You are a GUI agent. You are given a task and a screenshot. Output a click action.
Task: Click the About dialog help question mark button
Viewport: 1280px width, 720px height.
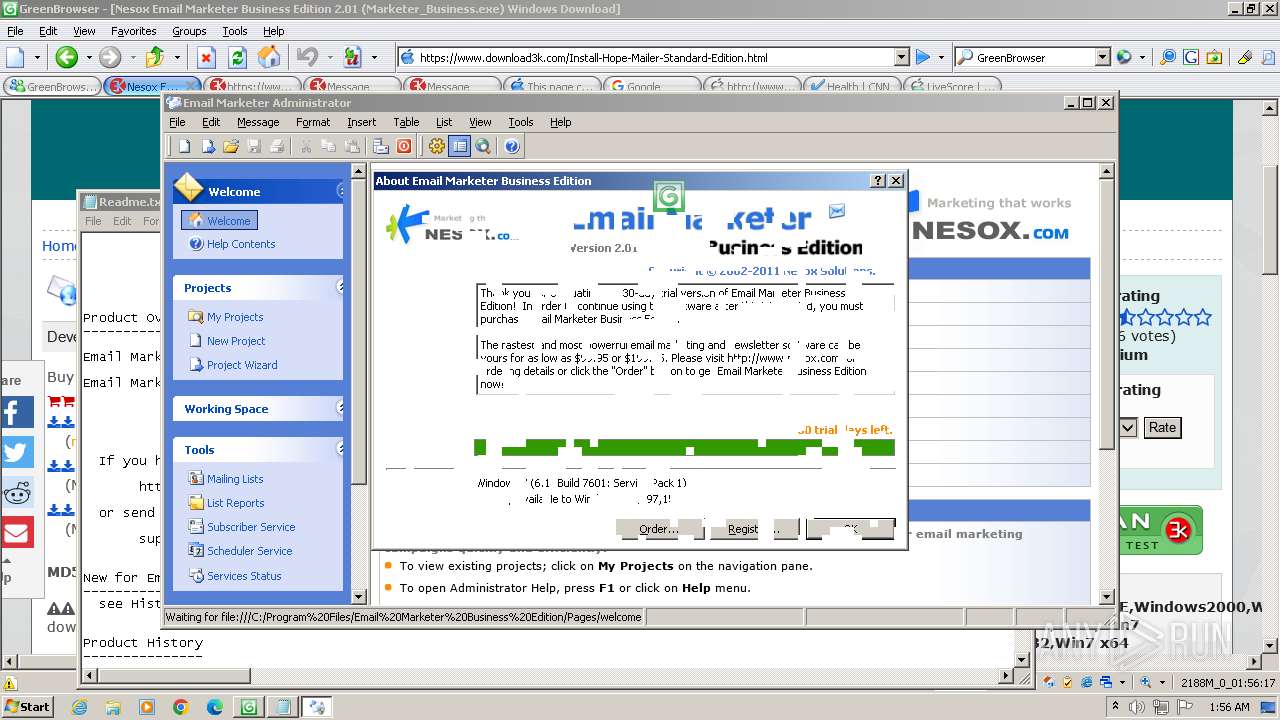(x=879, y=181)
